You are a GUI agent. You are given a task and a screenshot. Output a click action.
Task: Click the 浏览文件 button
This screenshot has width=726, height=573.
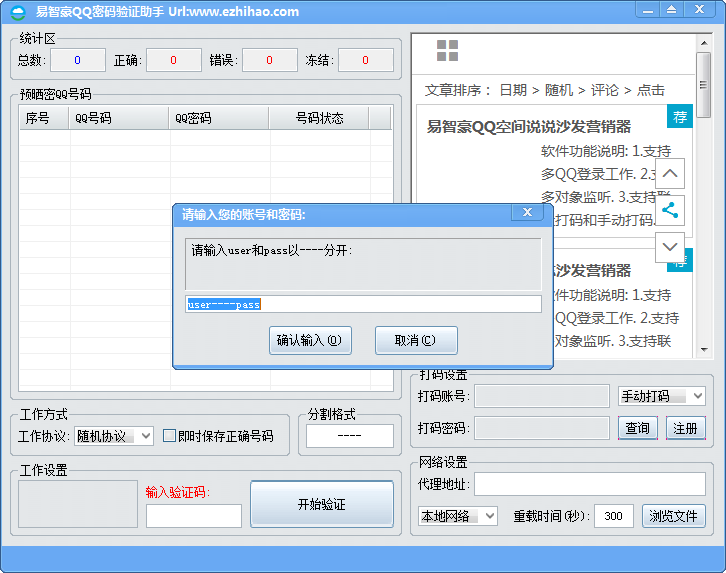[x=674, y=516]
